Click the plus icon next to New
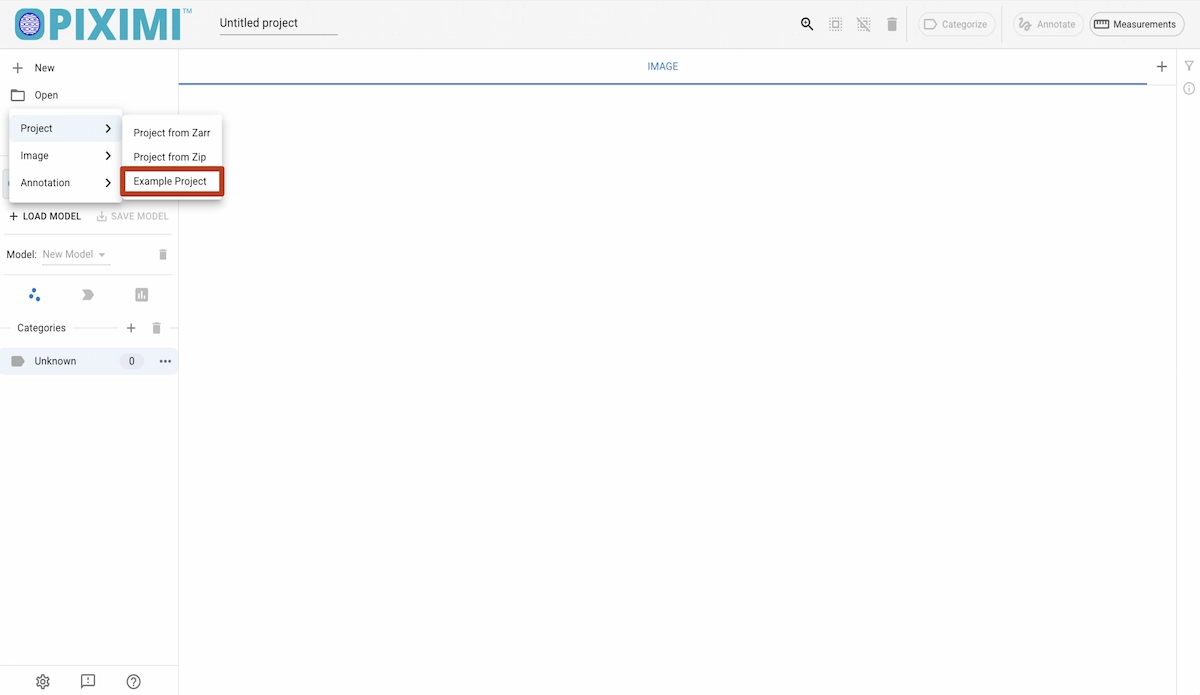Viewport: 1200px width, 695px height. [x=17, y=68]
